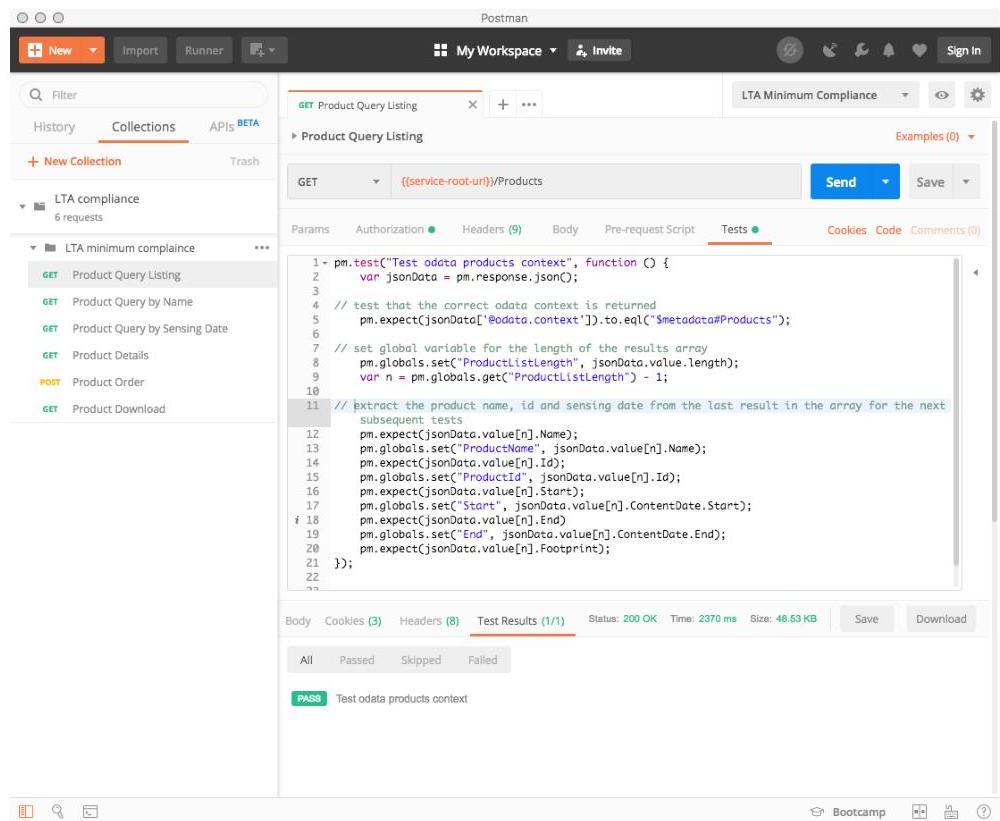Switch to the History tab

[x=54, y=127]
